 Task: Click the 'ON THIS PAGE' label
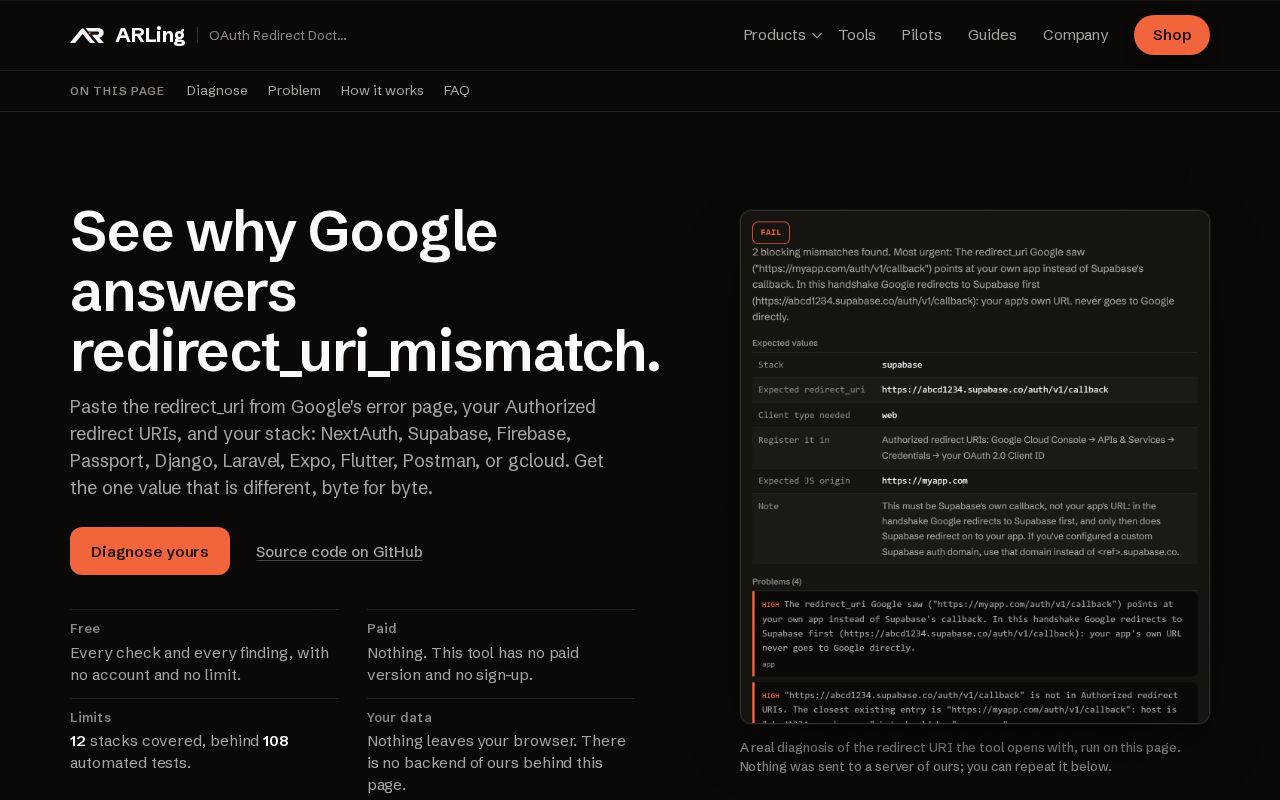[117, 91]
